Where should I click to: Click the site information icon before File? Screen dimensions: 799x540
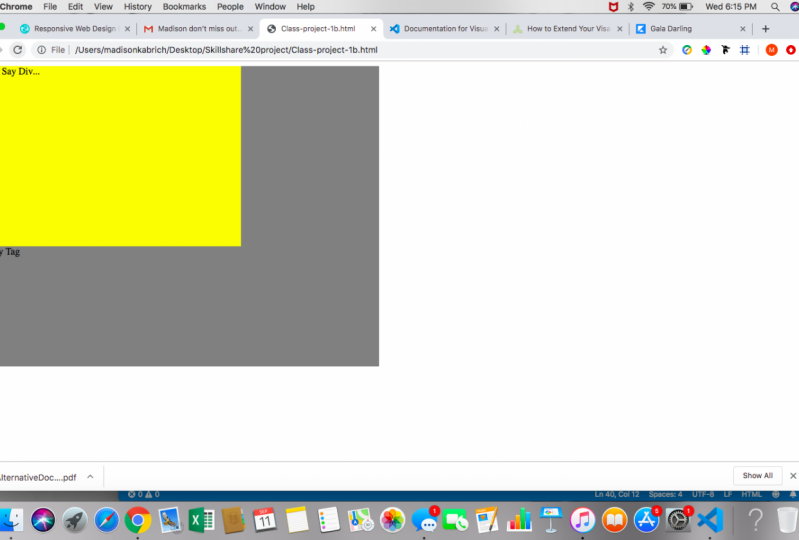point(41,50)
